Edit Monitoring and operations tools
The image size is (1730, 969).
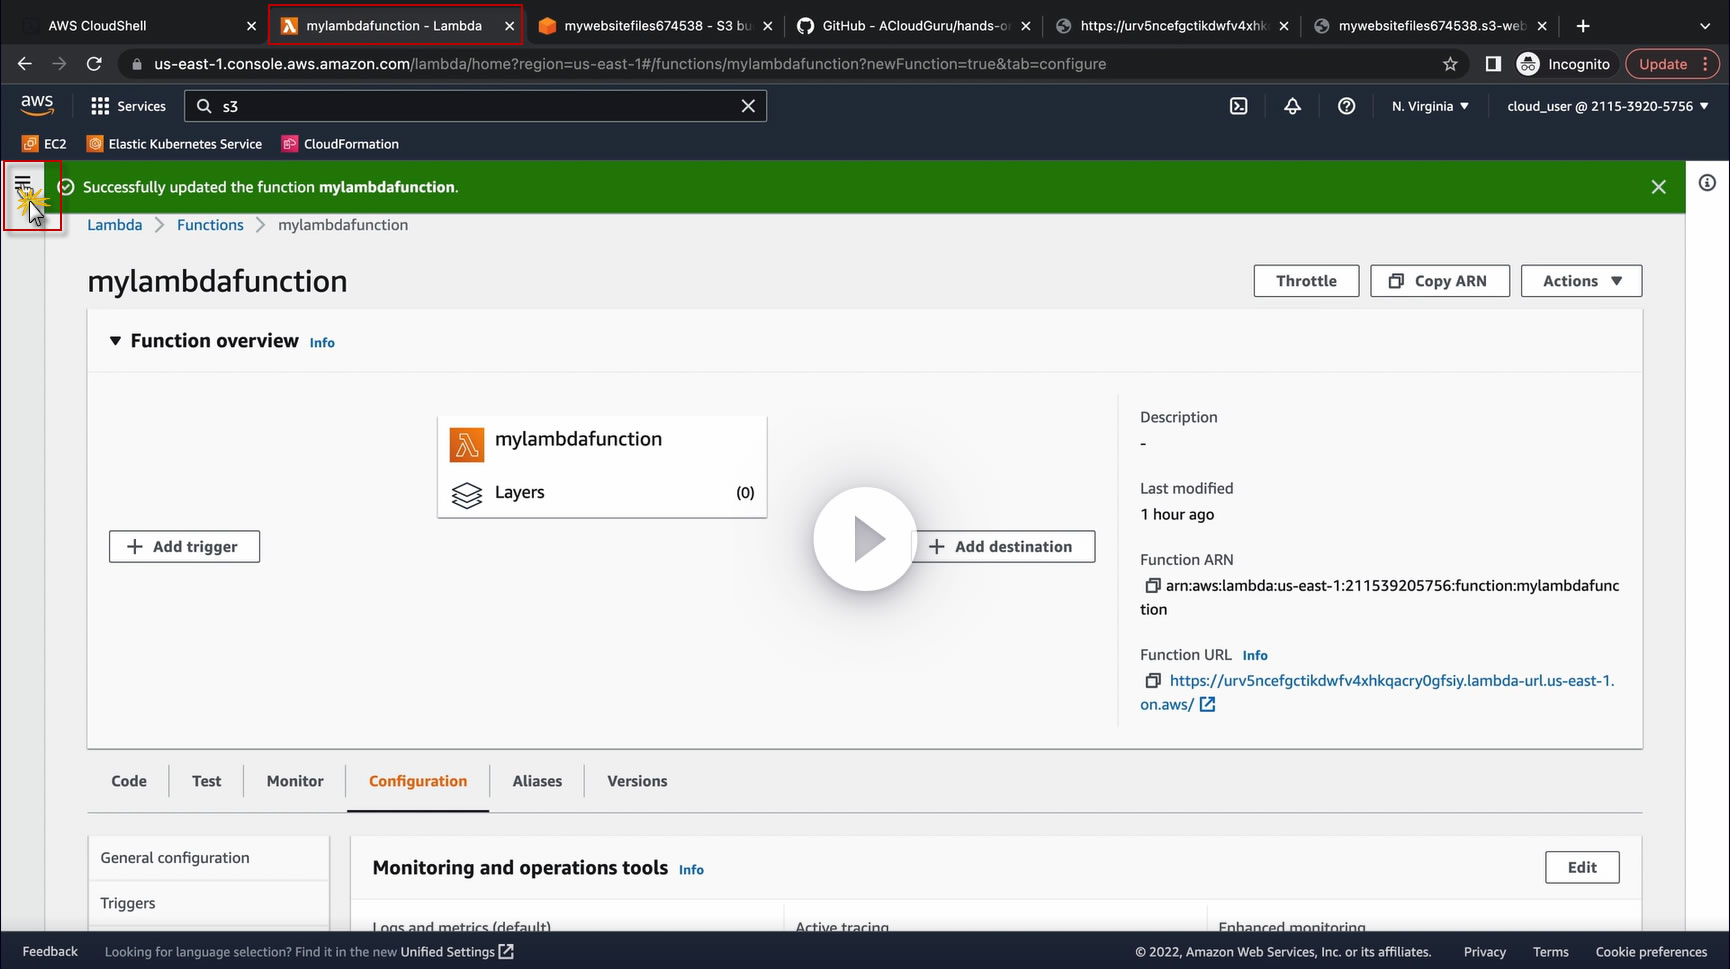1582,868
